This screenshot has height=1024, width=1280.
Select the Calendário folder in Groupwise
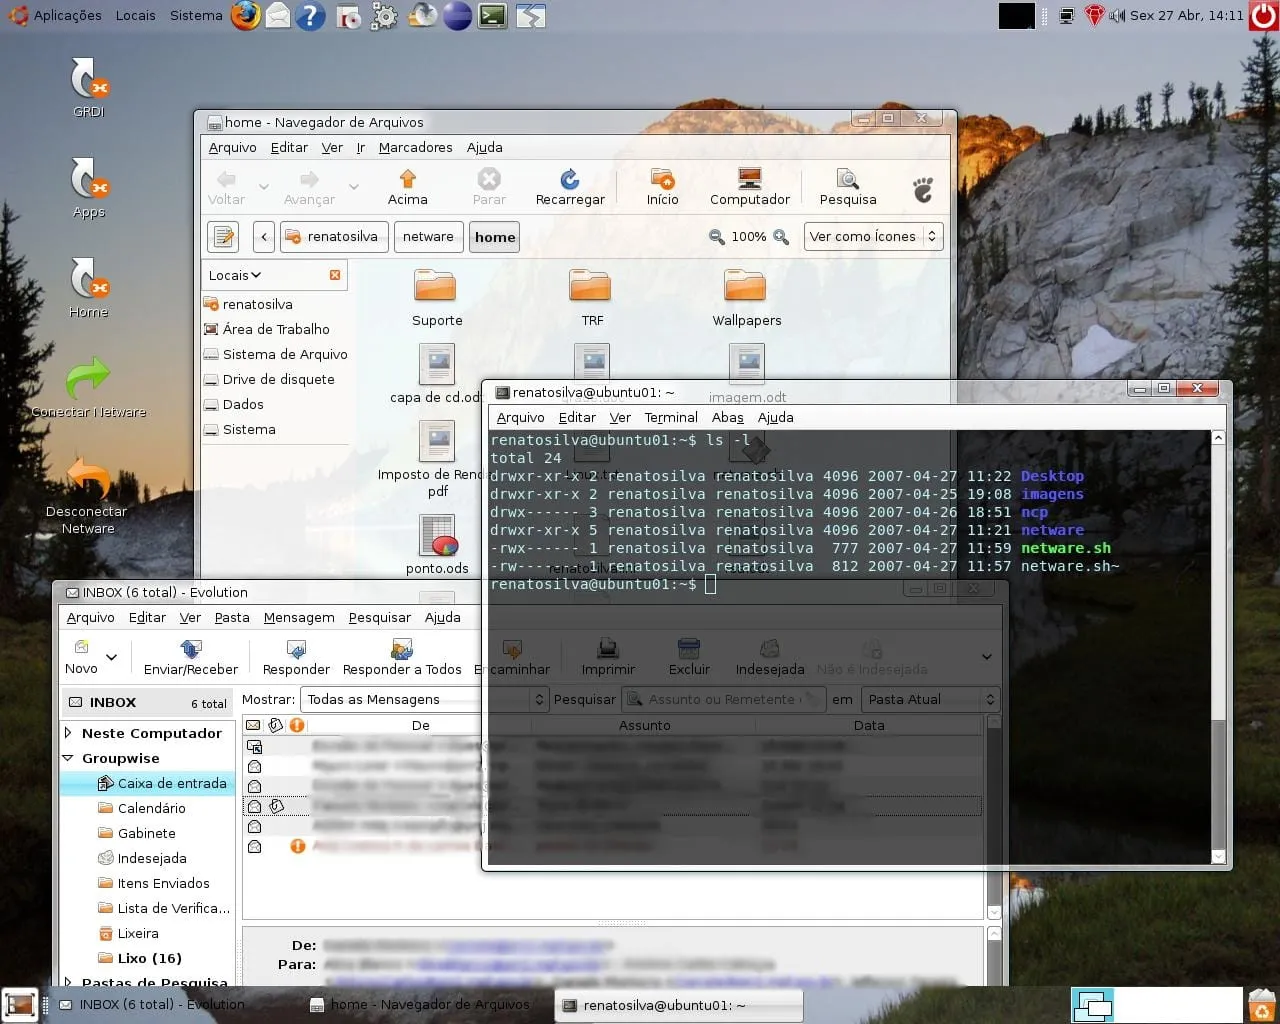[151, 808]
